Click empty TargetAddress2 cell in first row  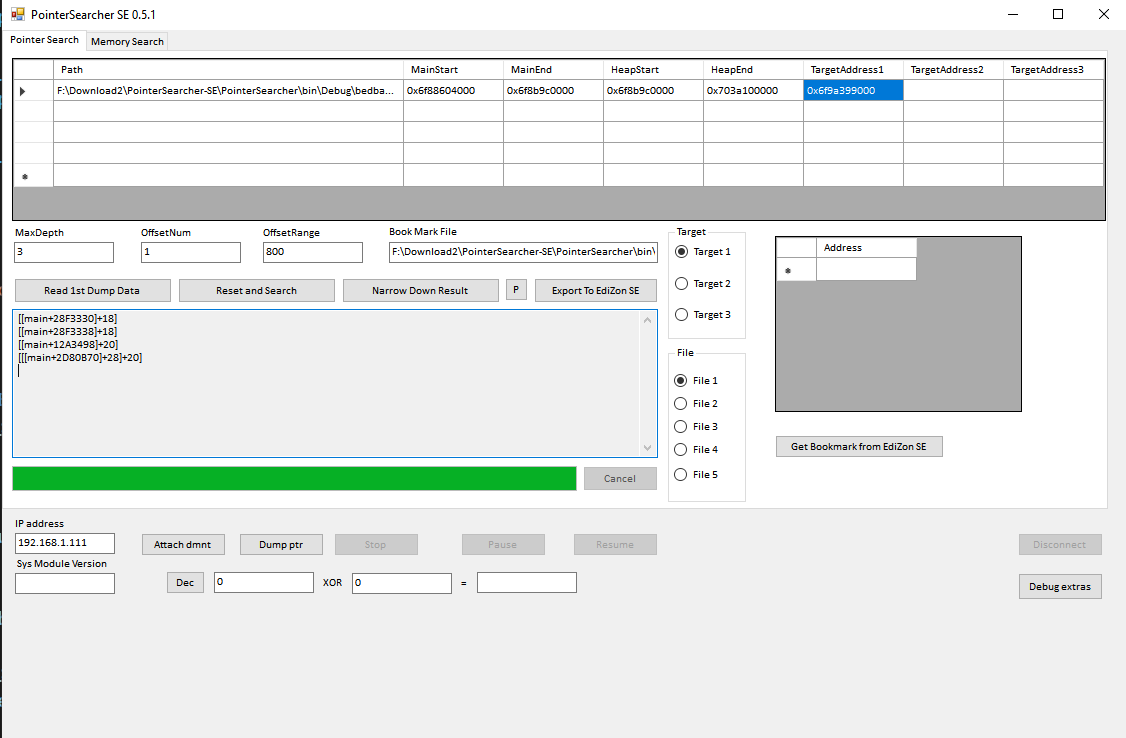953,90
